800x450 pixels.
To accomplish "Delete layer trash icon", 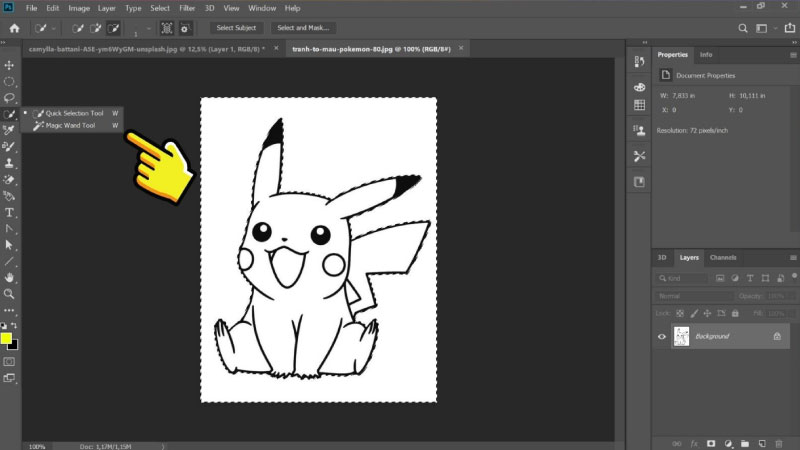I will [779, 444].
